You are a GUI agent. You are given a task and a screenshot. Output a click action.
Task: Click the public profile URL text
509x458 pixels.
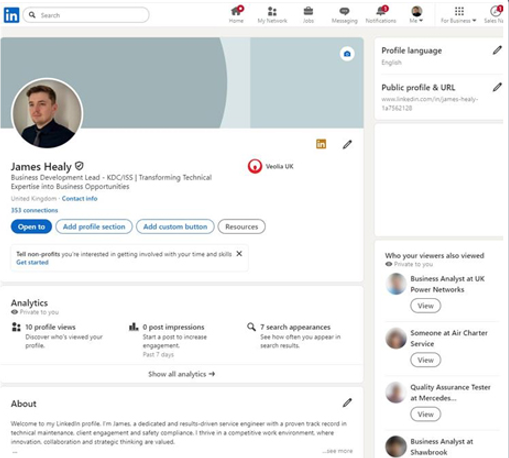tap(430, 104)
